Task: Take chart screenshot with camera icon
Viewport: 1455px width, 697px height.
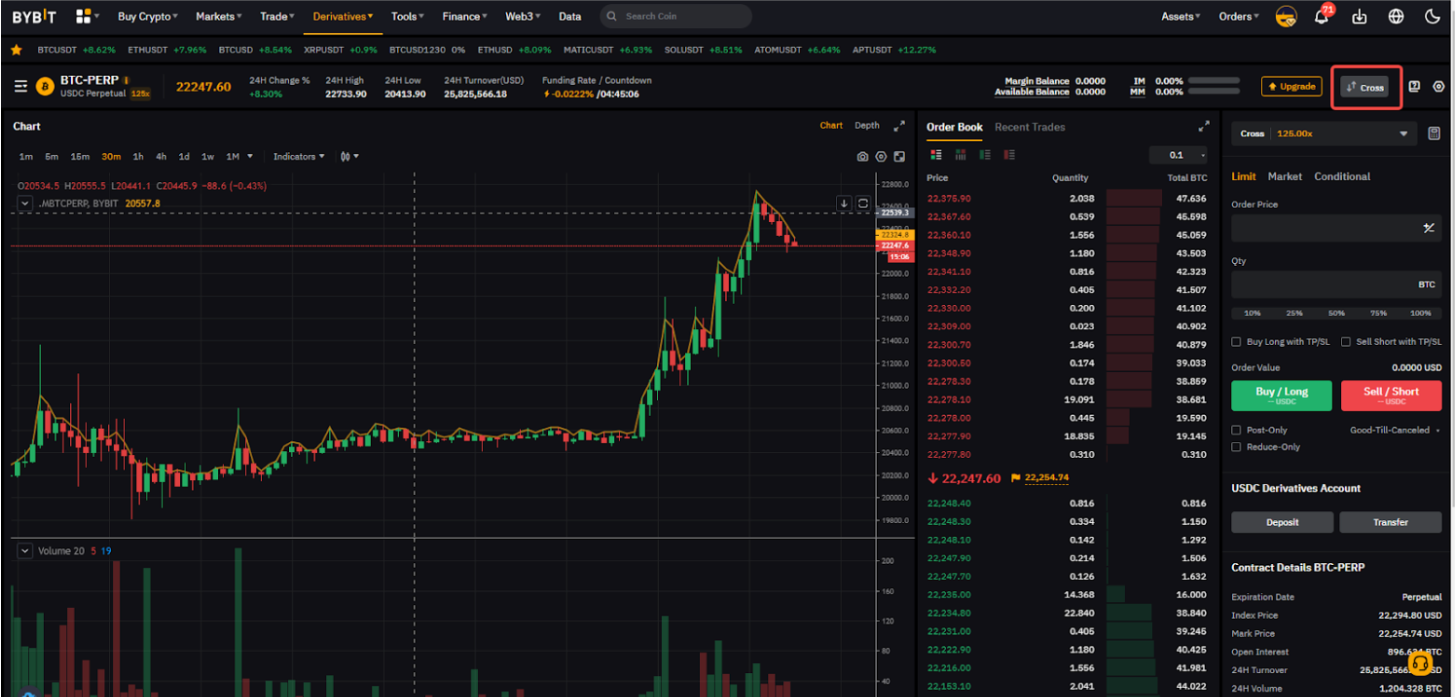Action: click(862, 157)
